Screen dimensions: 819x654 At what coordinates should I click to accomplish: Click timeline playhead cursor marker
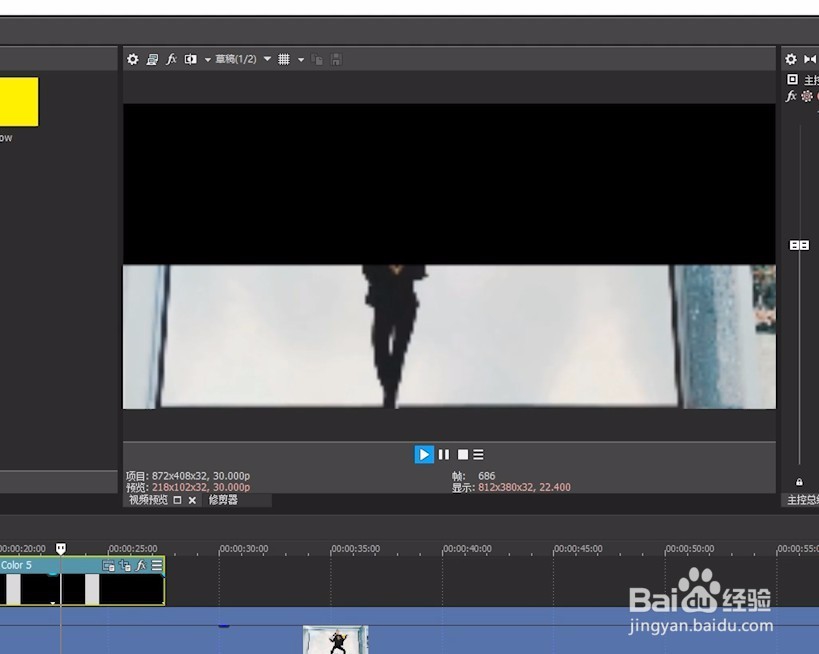(61, 548)
